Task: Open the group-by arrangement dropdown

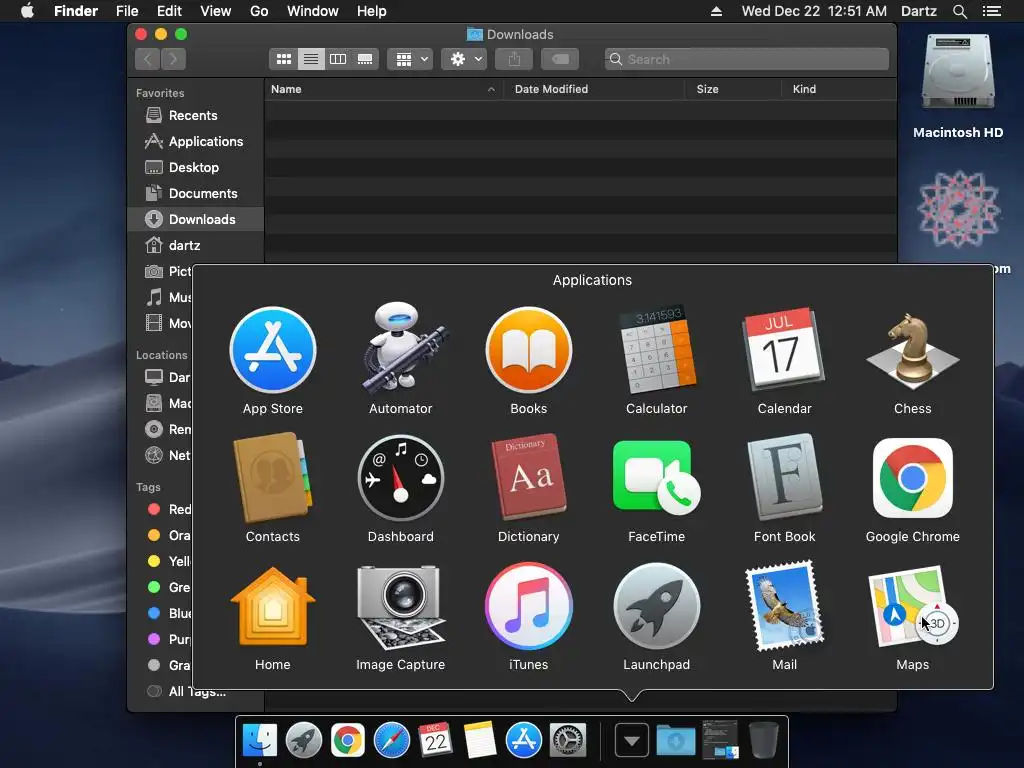Action: tap(410, 59)
